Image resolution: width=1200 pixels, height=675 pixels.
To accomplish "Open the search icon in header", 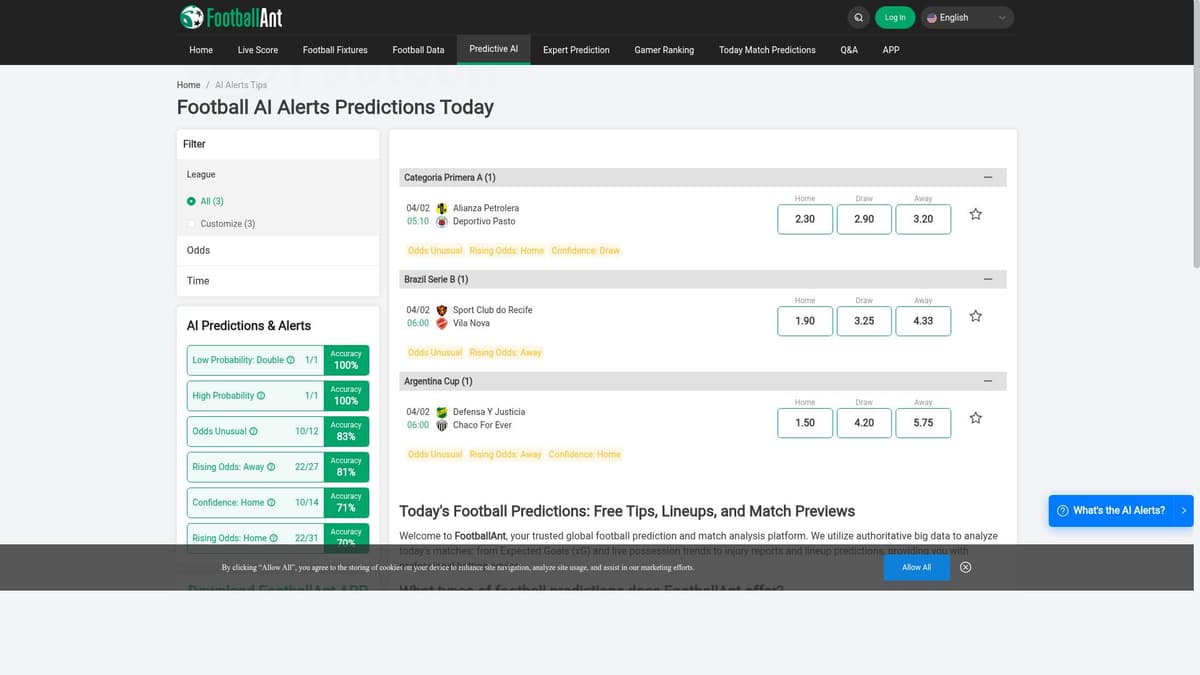I will 858,17.
